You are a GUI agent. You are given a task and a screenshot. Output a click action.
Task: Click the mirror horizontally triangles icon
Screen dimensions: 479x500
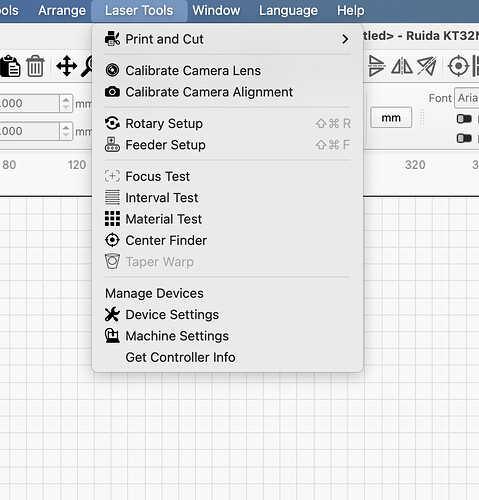(x=402, y=66)
